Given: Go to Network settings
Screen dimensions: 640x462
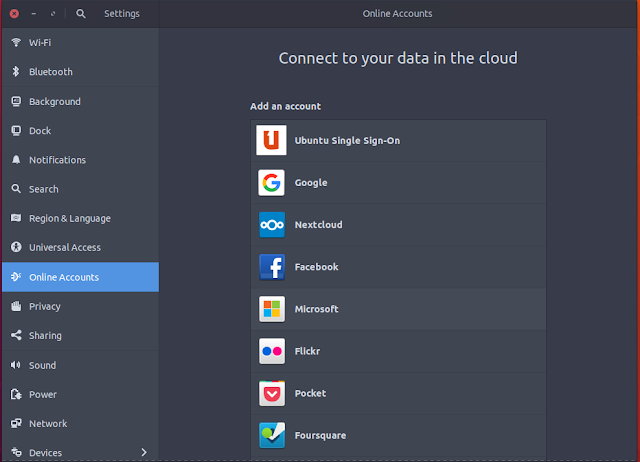Looking at the screenshot, I should [80, 423].
